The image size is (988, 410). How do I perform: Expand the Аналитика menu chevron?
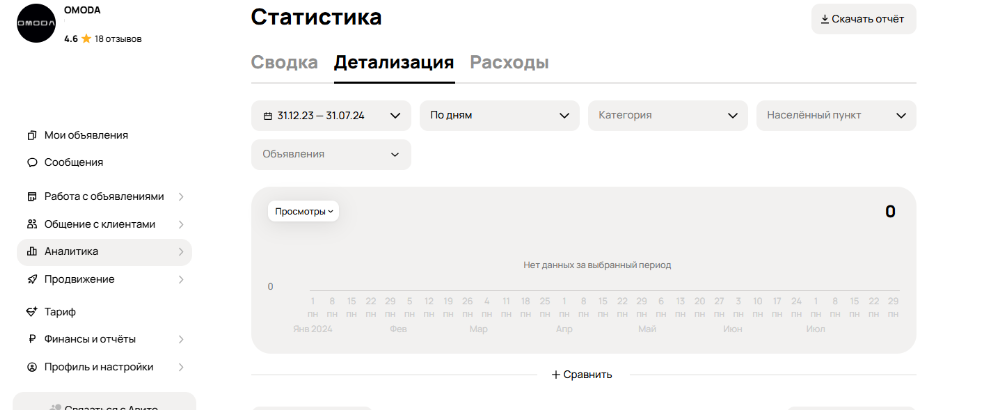click(181, 252)
